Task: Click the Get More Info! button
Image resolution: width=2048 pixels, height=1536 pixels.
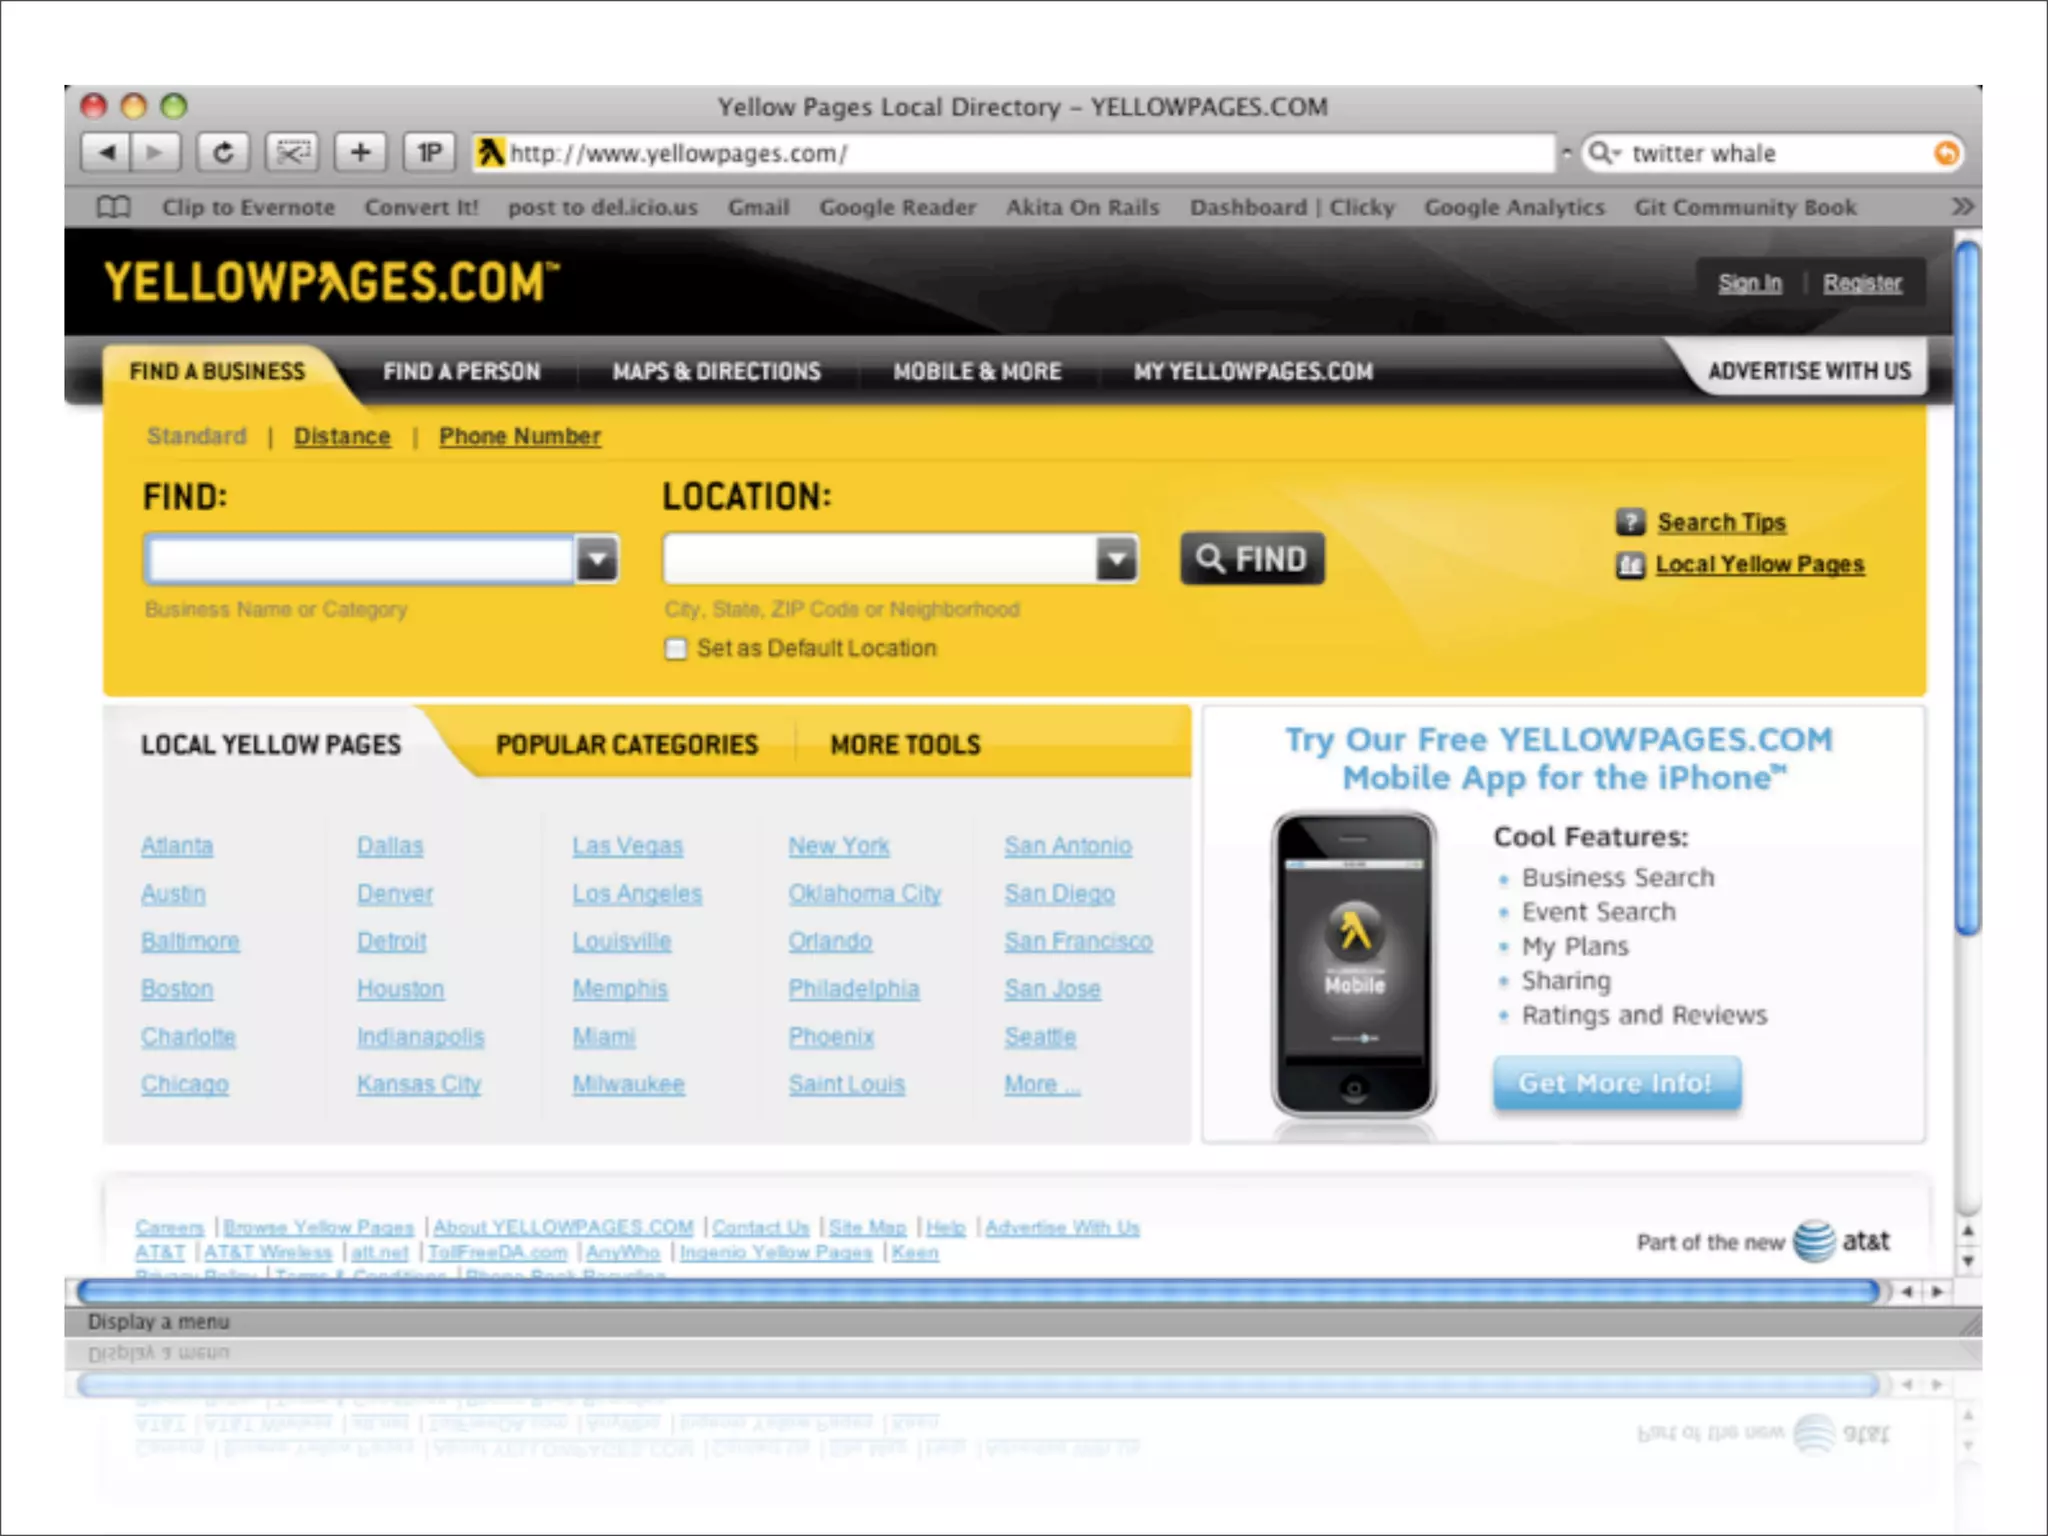Action: pos(1616,1083)
